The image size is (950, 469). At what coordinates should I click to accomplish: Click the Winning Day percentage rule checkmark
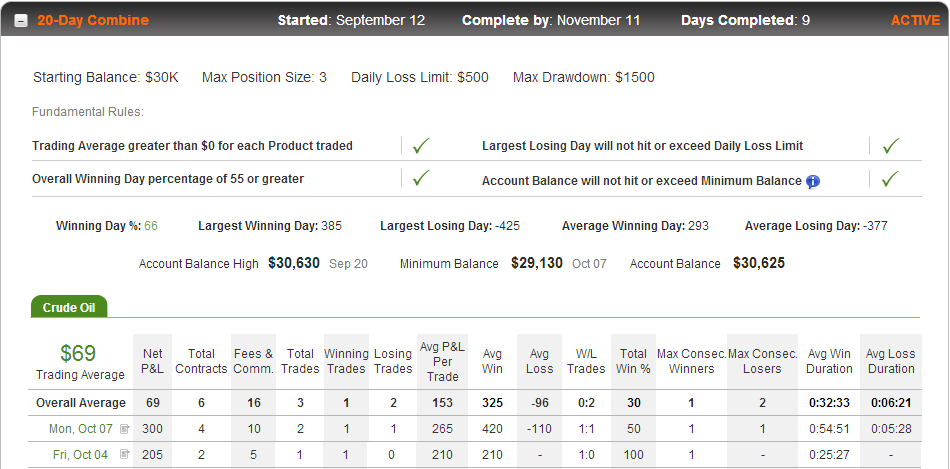click(420, 178)
